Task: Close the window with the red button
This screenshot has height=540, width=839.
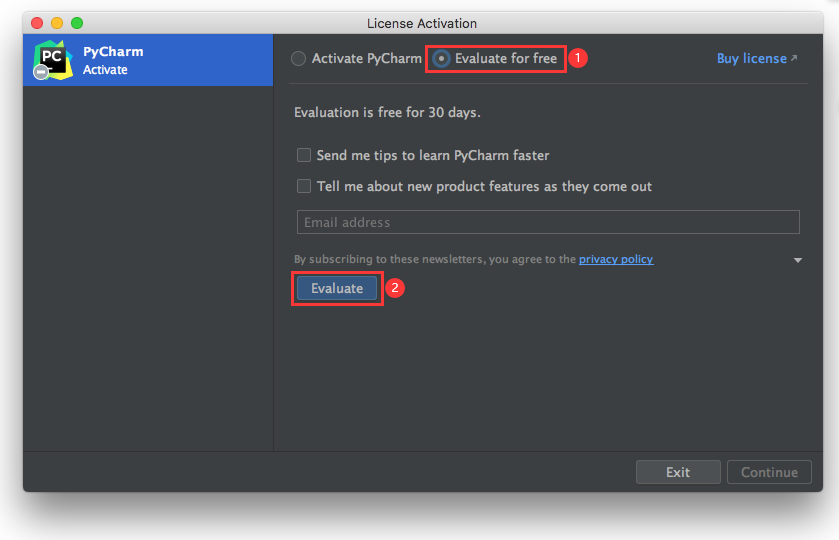Action: tap(37, 23)
